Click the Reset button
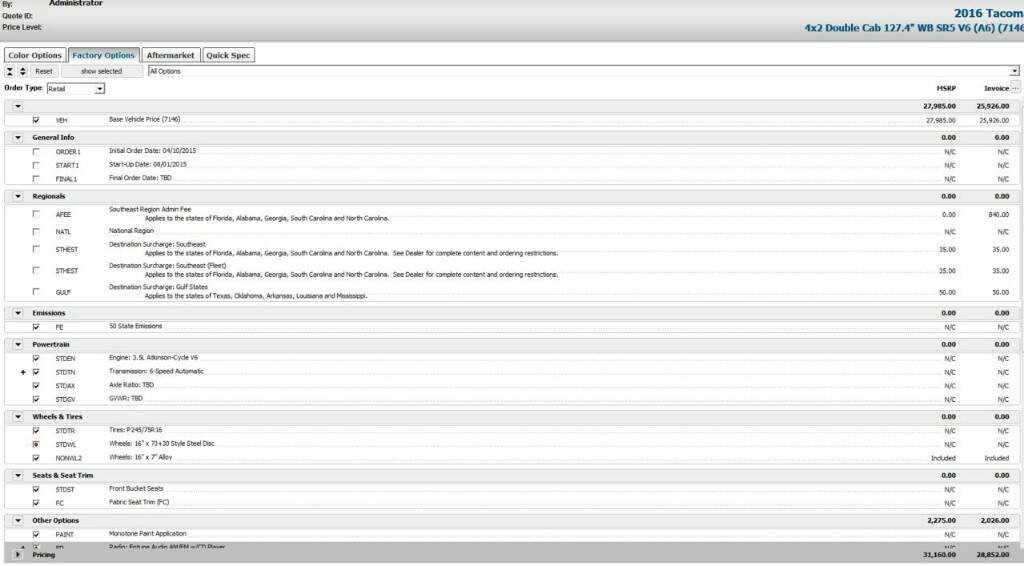Image resolution: width=1024 pixels, height=566 pixels. coord(44,71)
